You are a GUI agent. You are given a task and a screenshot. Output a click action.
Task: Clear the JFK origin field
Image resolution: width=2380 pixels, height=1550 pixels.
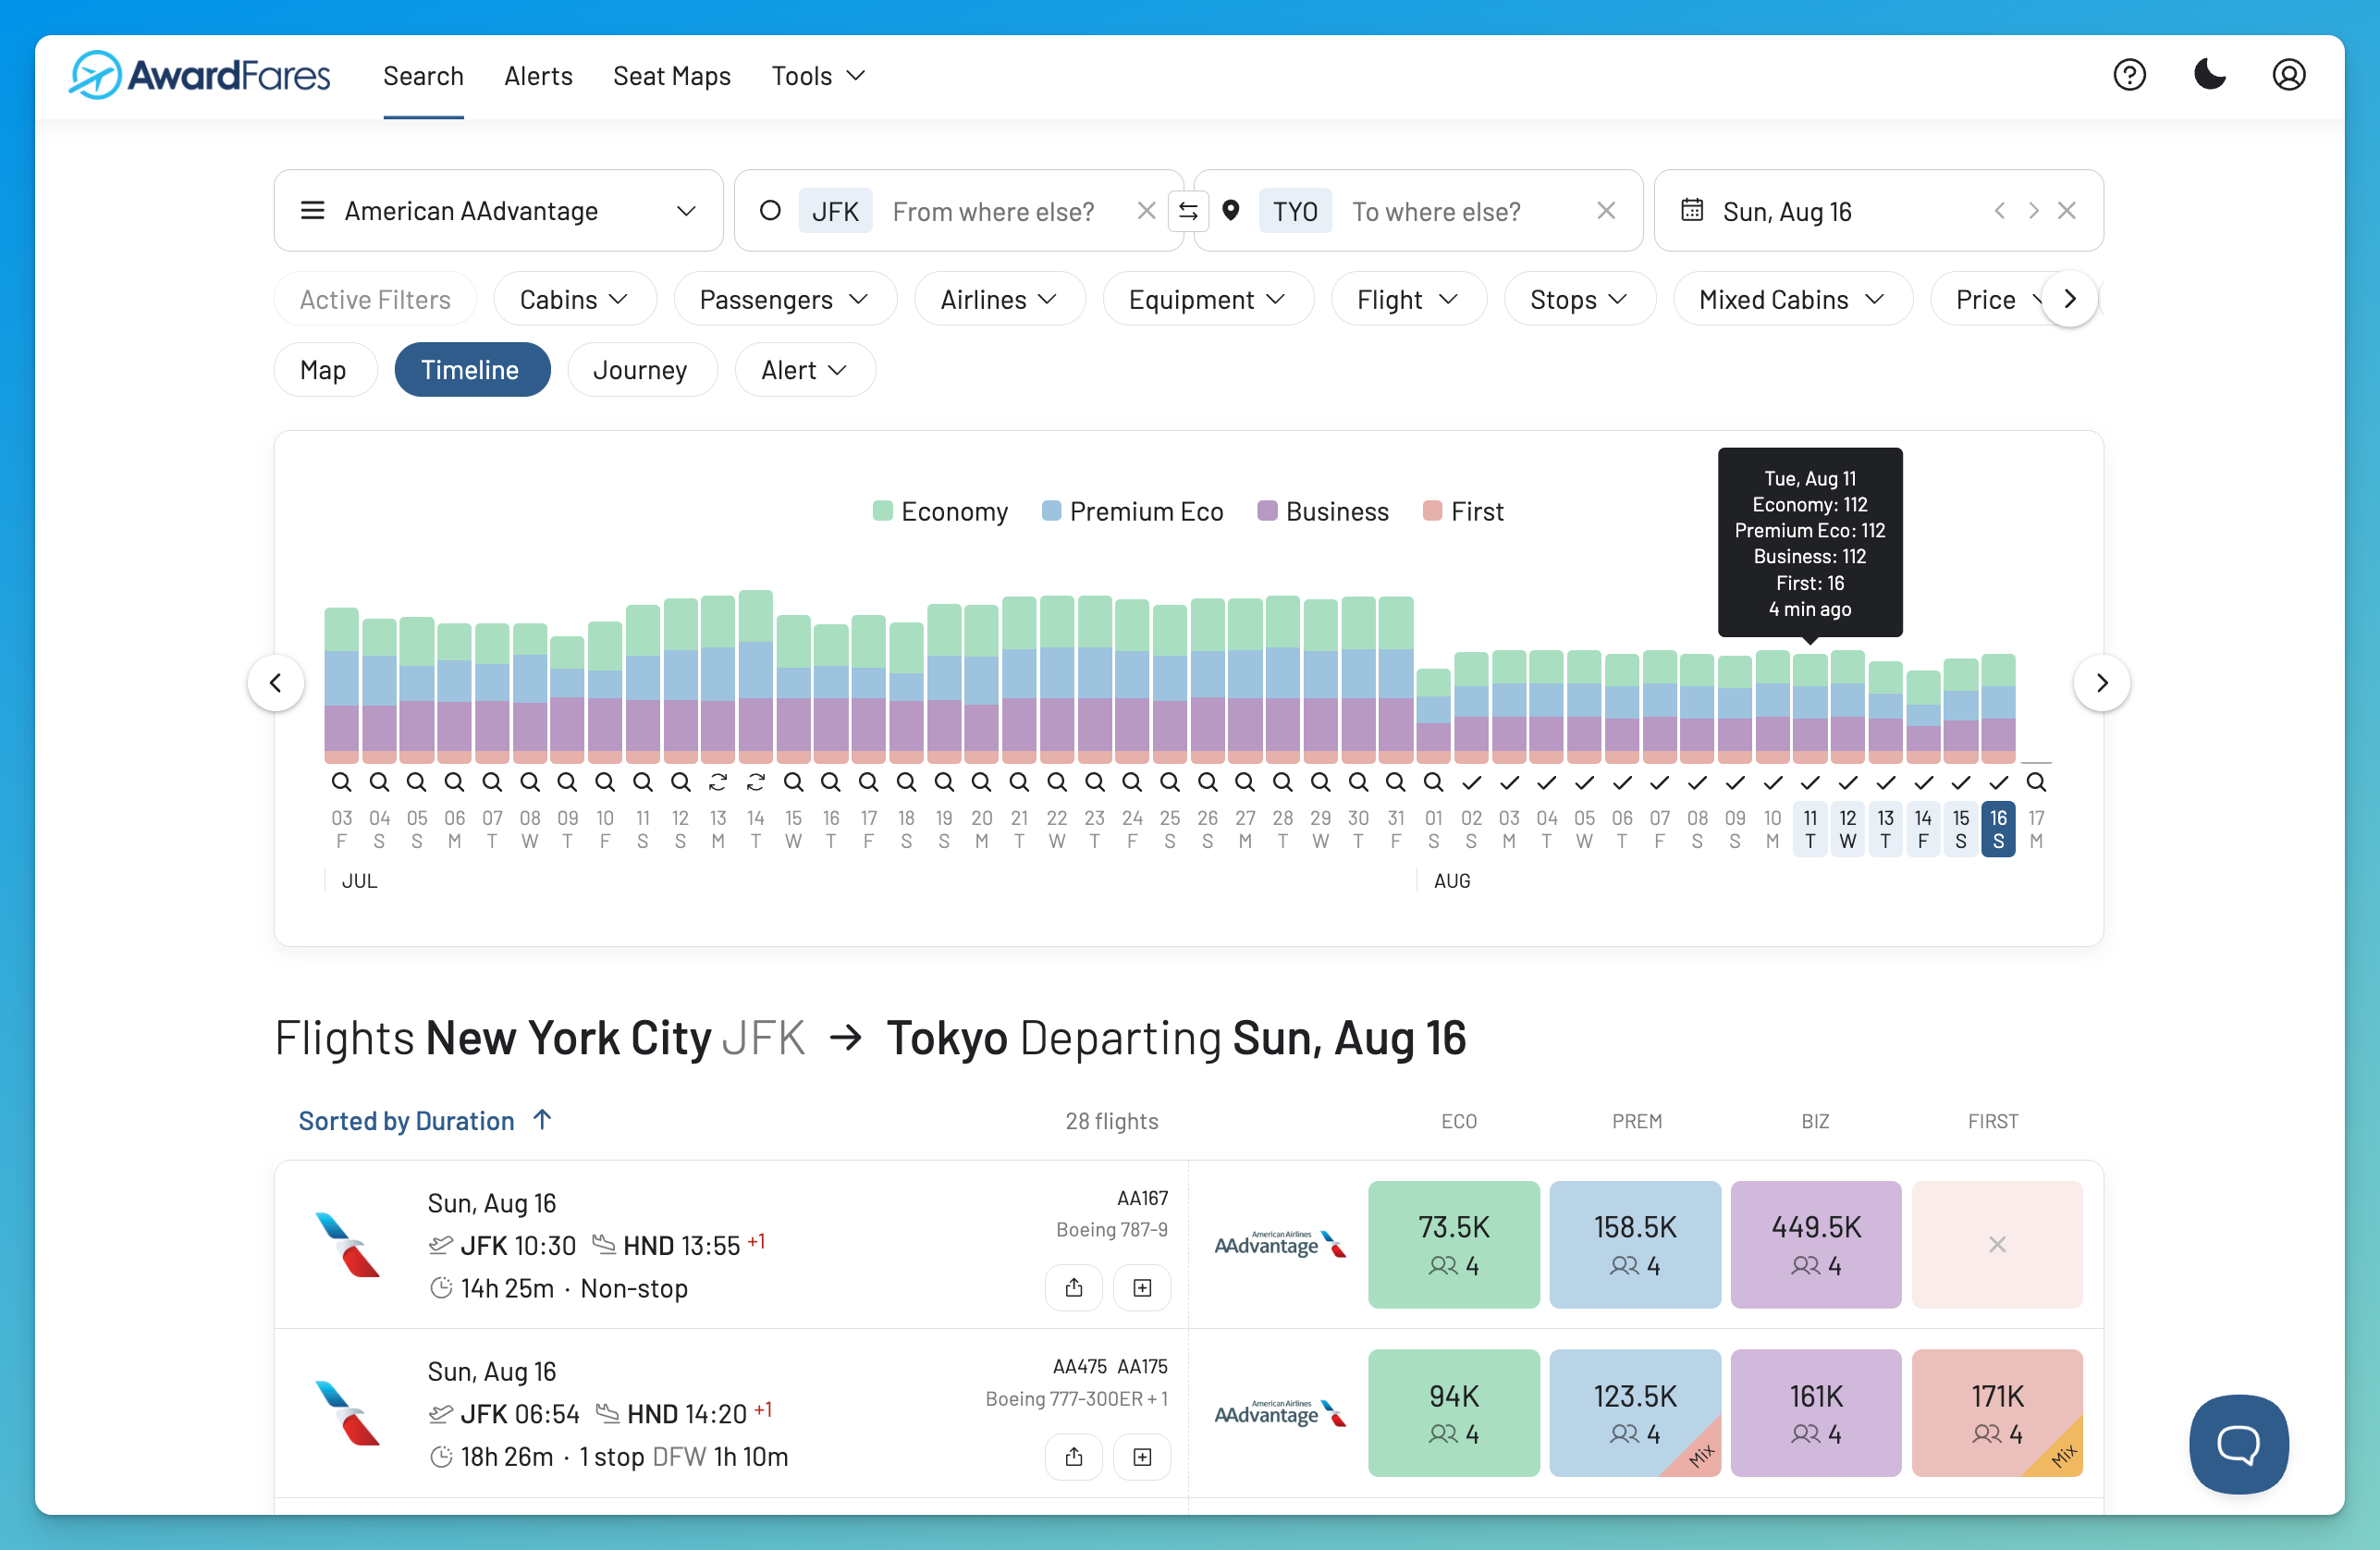(1146, 211)
